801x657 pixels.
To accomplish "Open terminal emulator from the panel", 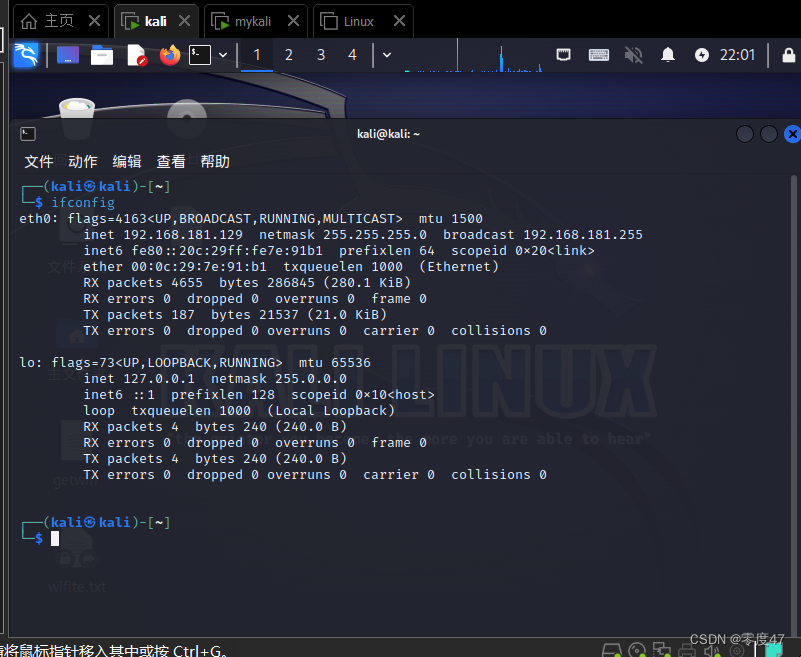I will click(x=200, y=55).
